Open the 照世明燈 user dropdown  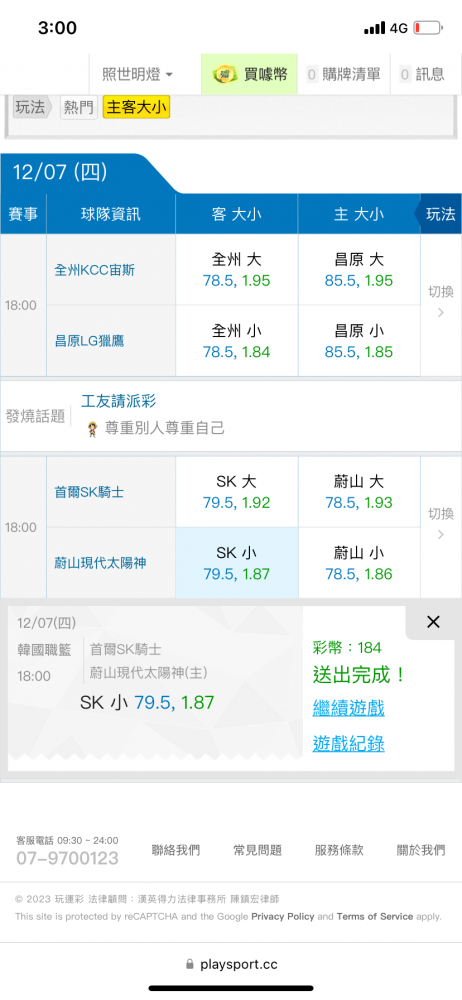click(x=138, y=75)
